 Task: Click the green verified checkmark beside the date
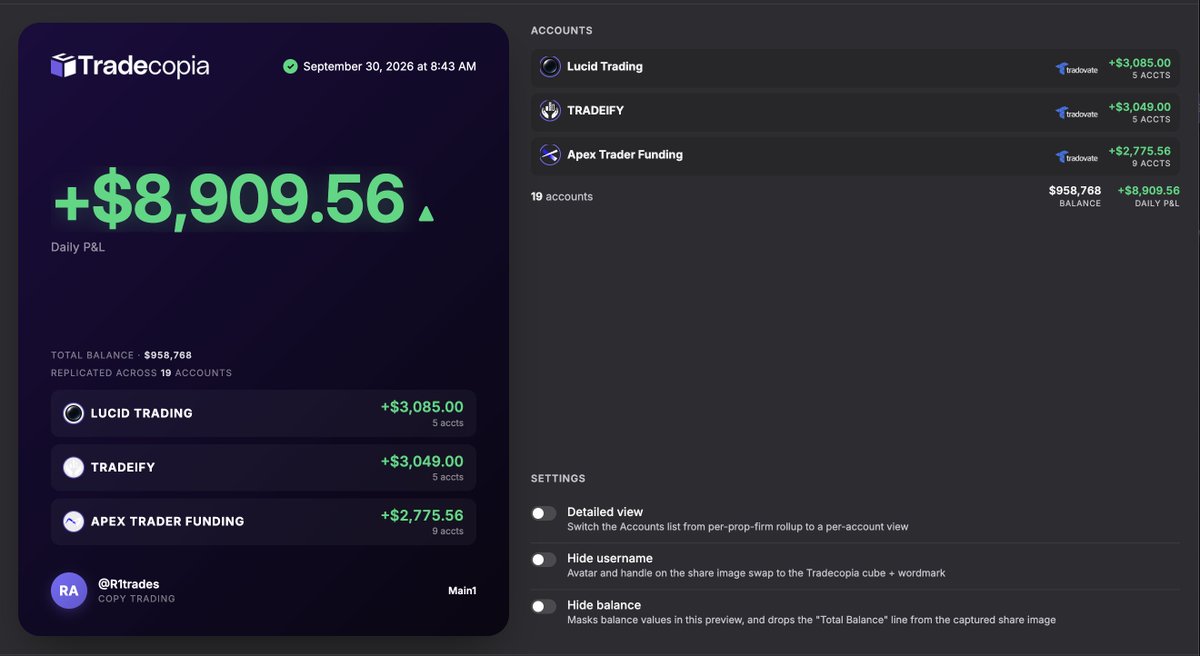(290, 67)
